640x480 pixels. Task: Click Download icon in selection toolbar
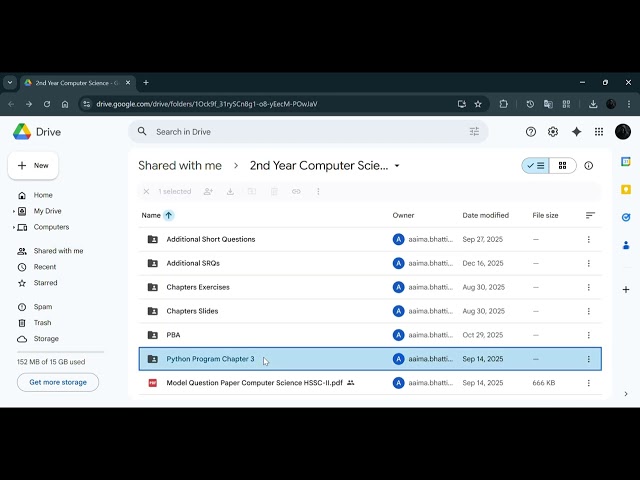pos(230,191)
